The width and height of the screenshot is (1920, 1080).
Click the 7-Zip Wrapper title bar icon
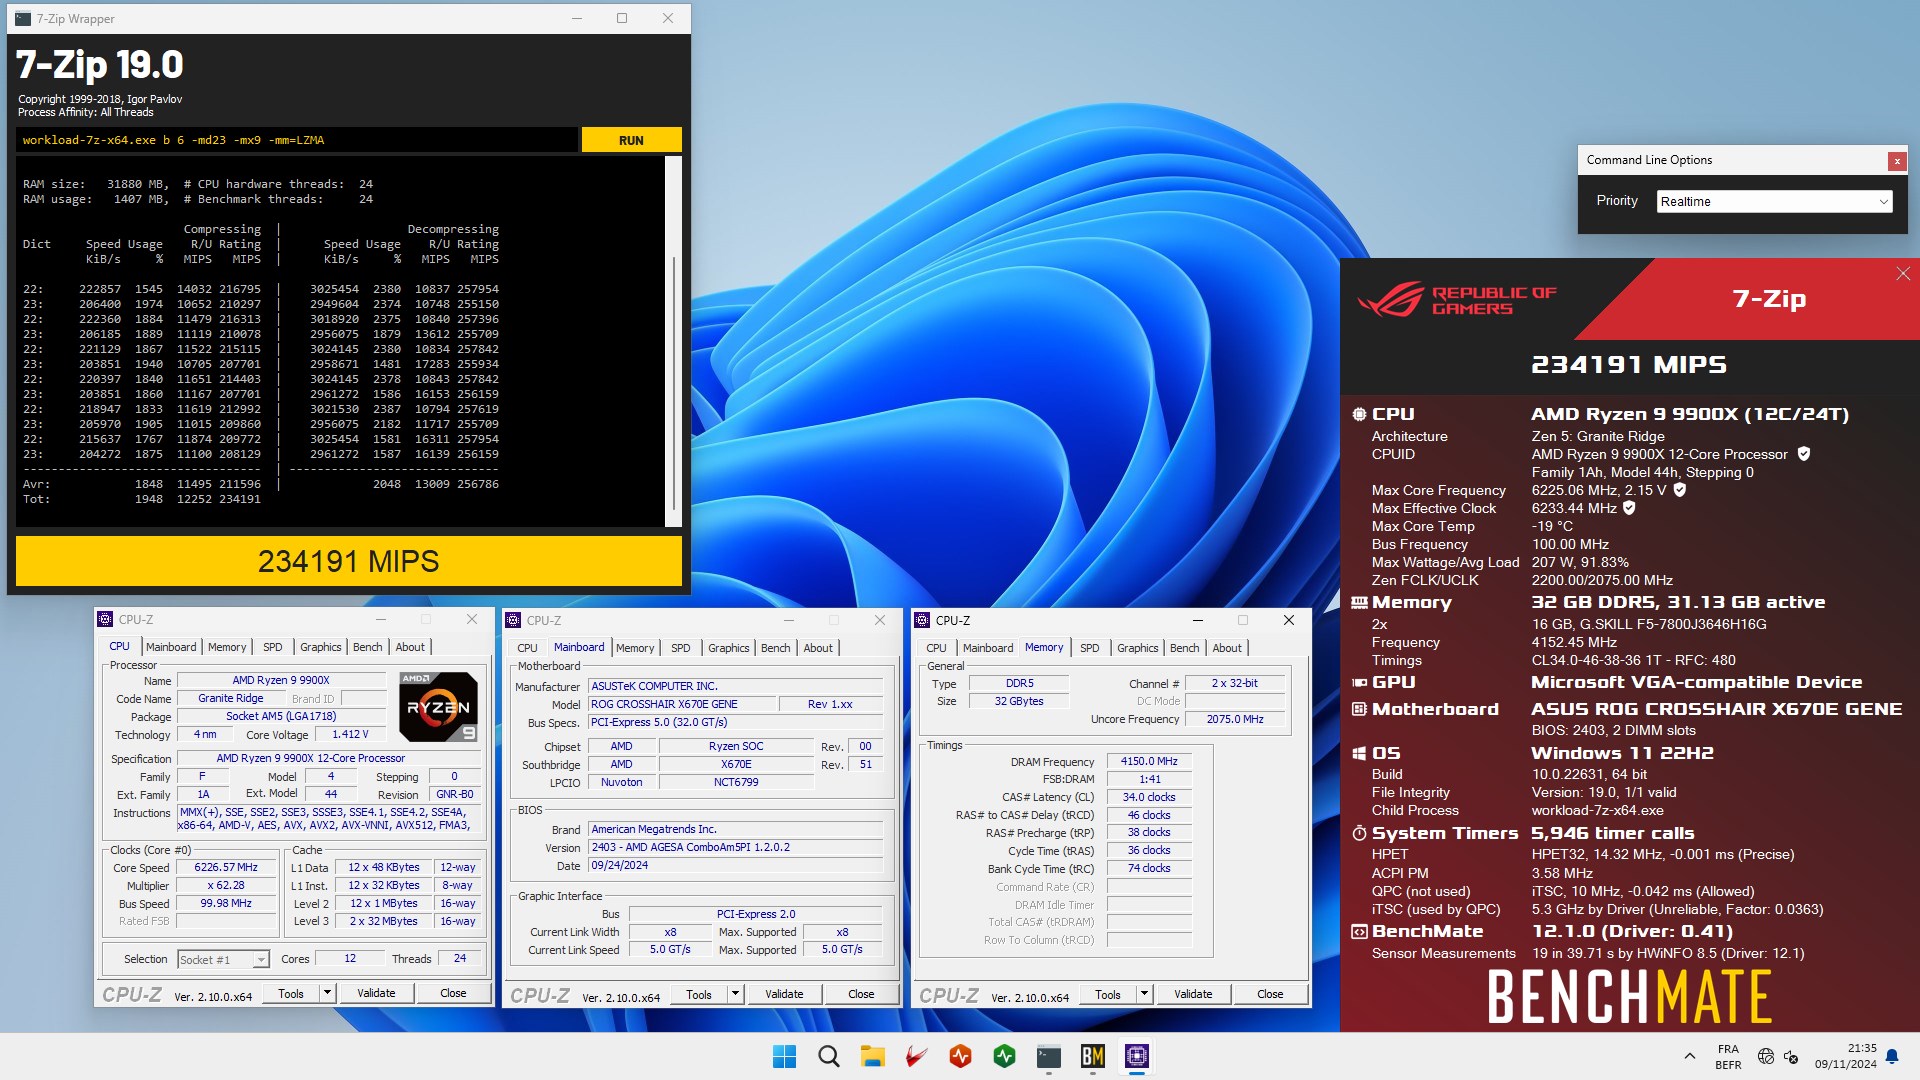(x=23, y=18)
